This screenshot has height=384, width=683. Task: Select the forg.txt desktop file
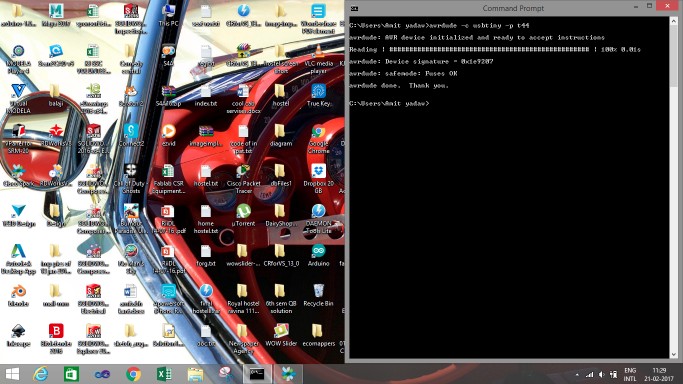(206, 256)
